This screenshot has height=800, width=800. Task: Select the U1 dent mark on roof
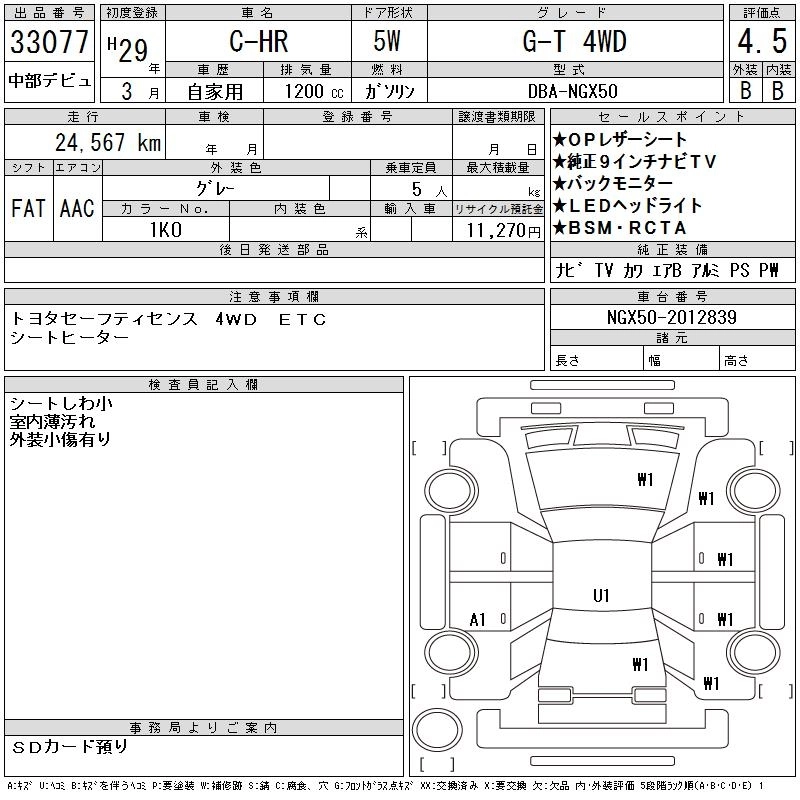601,595
